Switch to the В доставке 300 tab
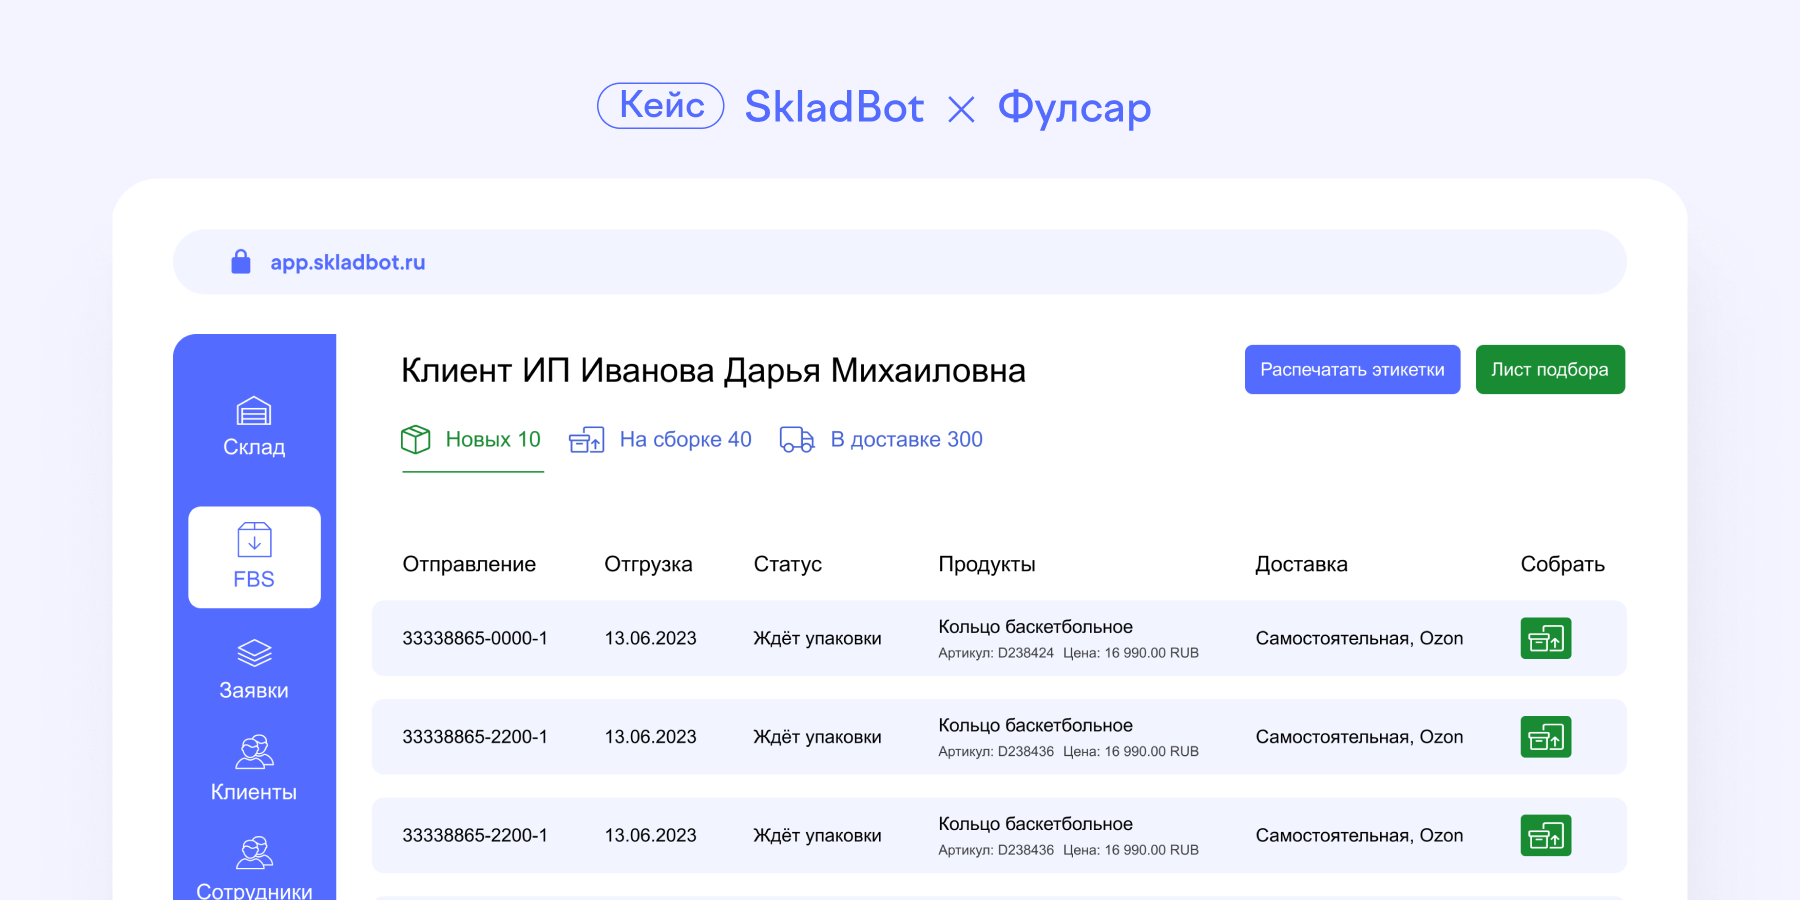 [x=881, y=440]
